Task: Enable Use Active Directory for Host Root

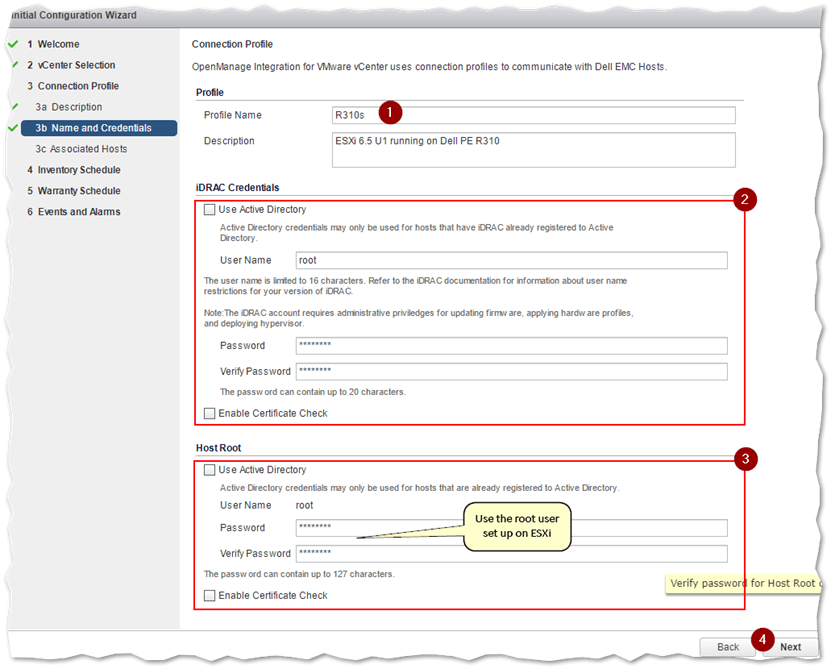Action: pos(210,470)
